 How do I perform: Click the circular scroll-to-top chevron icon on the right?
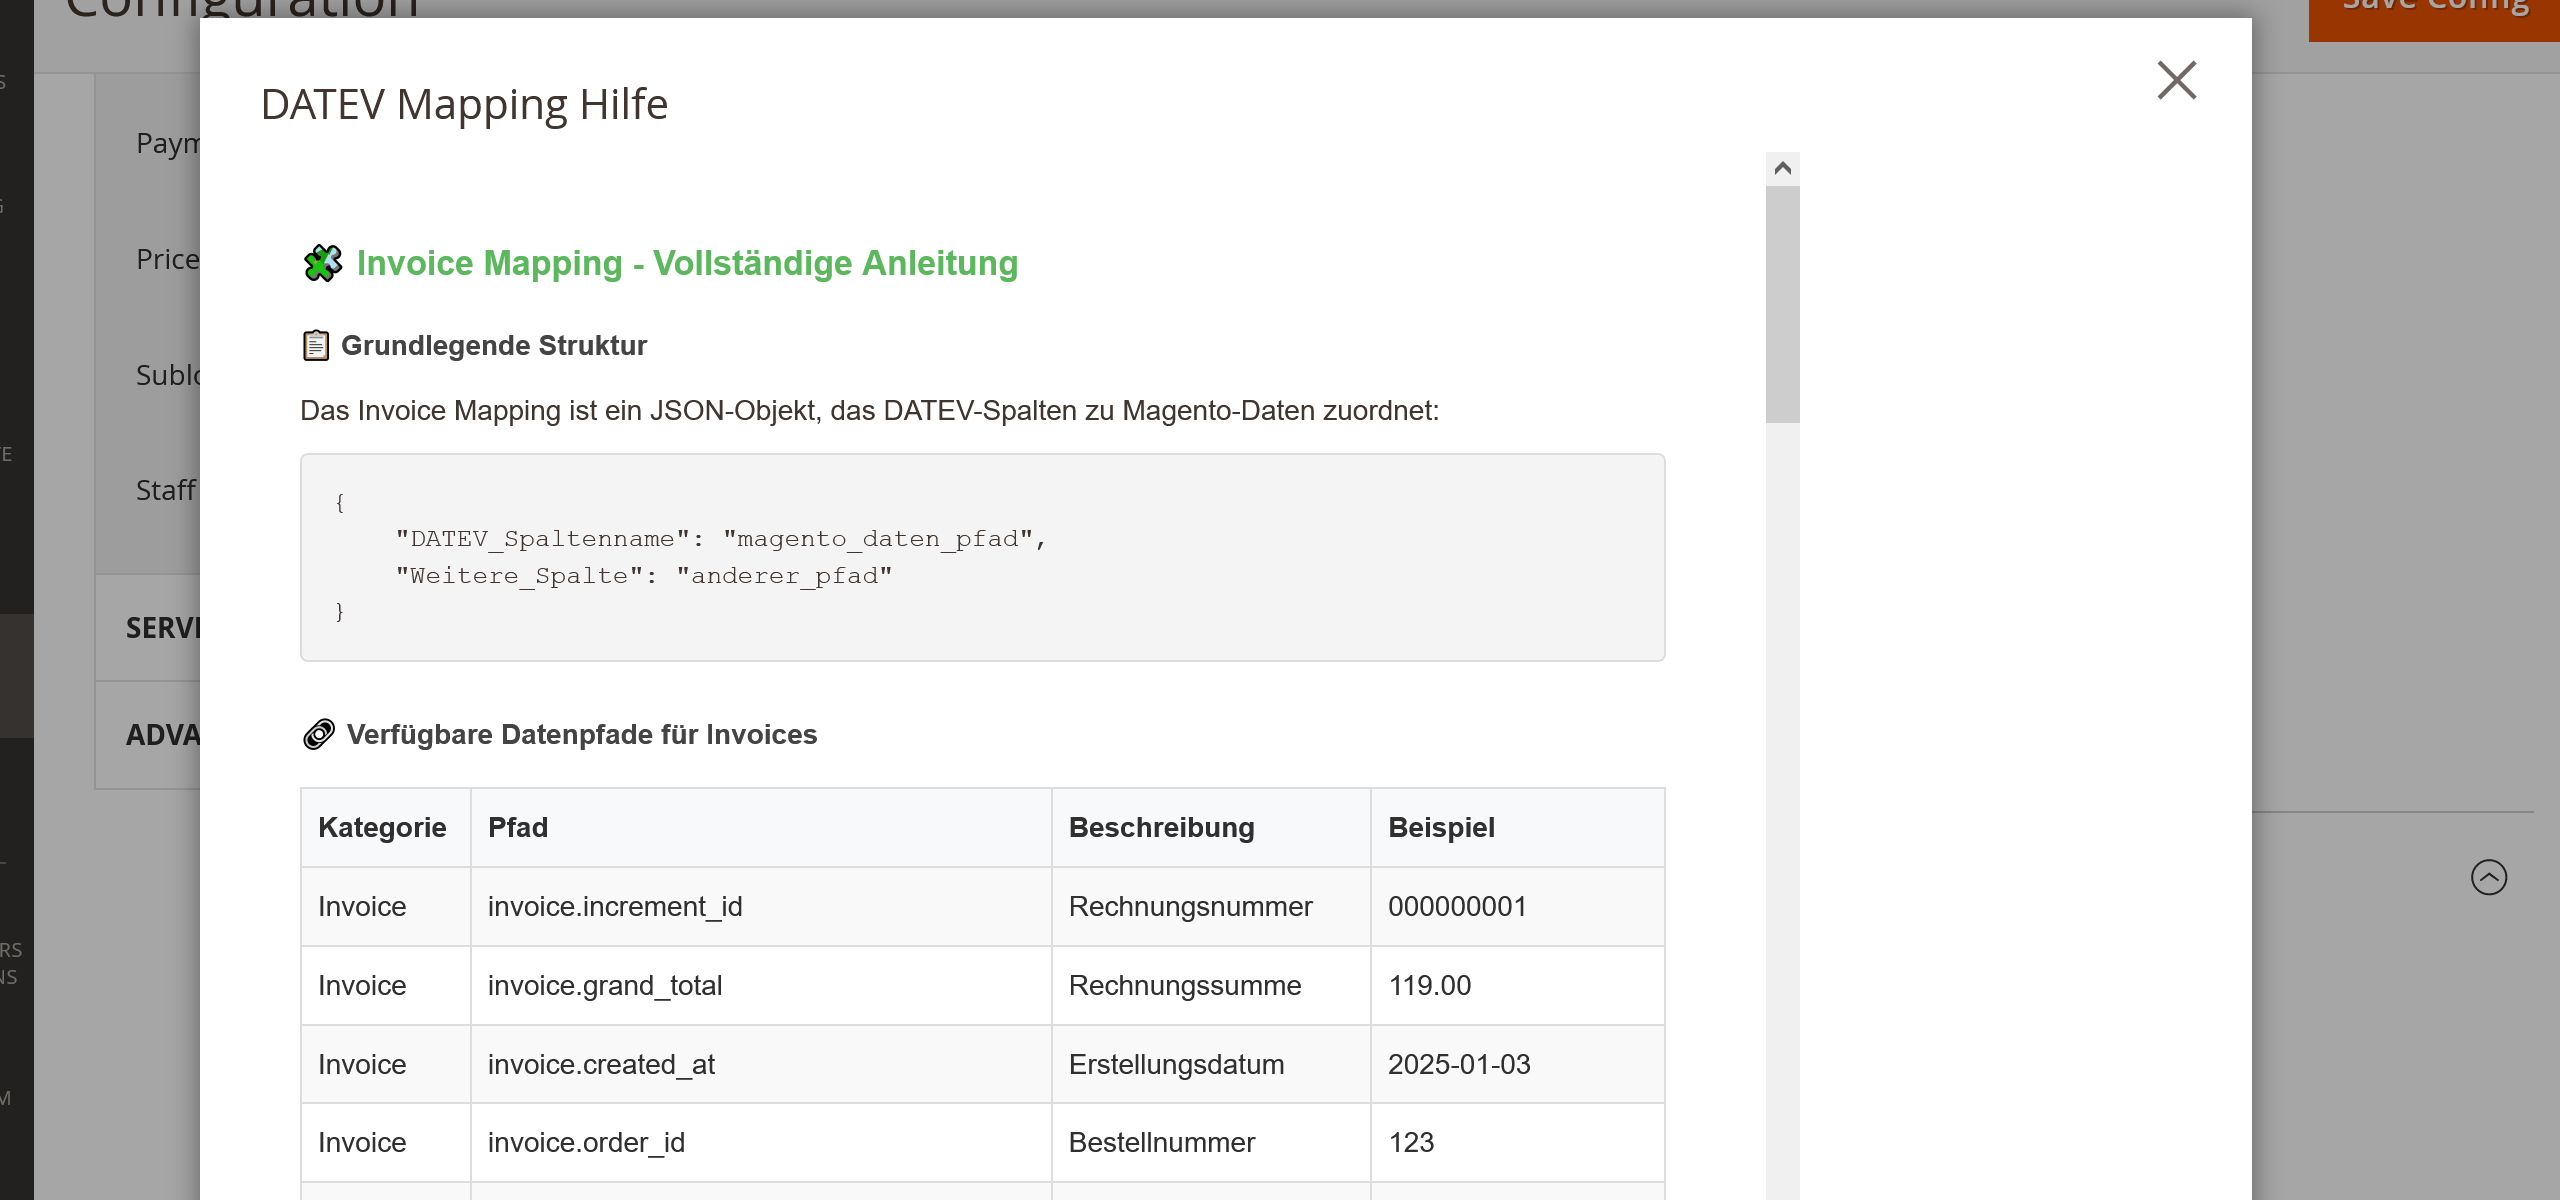coord(2489,878)
